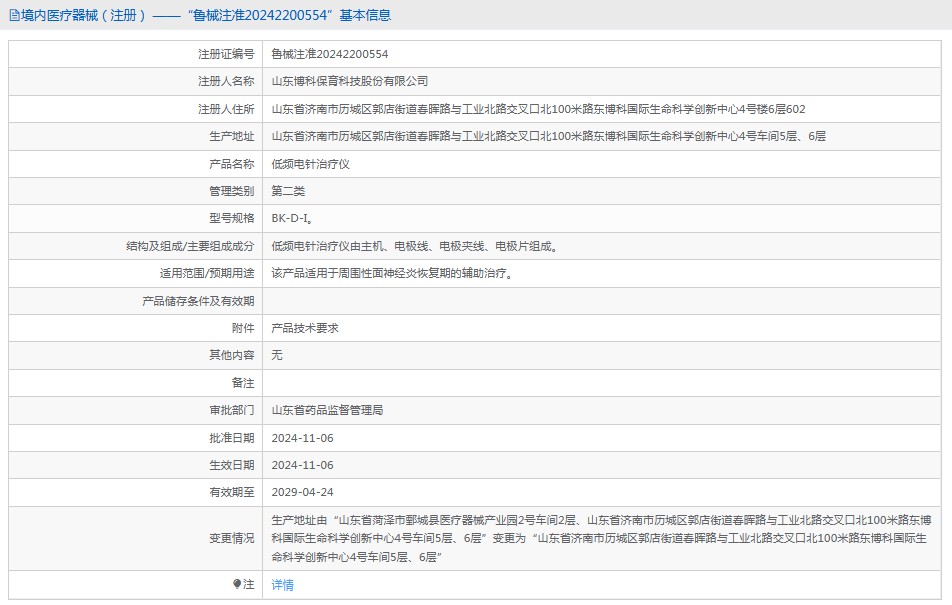Image resolution: width=952 pixels, height=605 pixels.
Task: Click the 其他内容 value 无
Action: pos(277,355)
